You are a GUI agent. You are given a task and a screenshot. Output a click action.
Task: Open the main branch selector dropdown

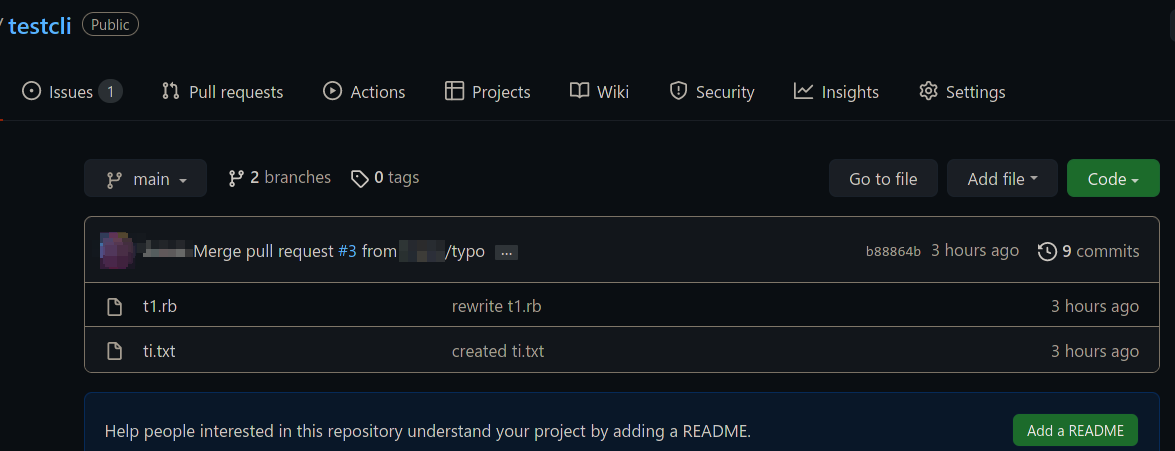click(145, 179)
